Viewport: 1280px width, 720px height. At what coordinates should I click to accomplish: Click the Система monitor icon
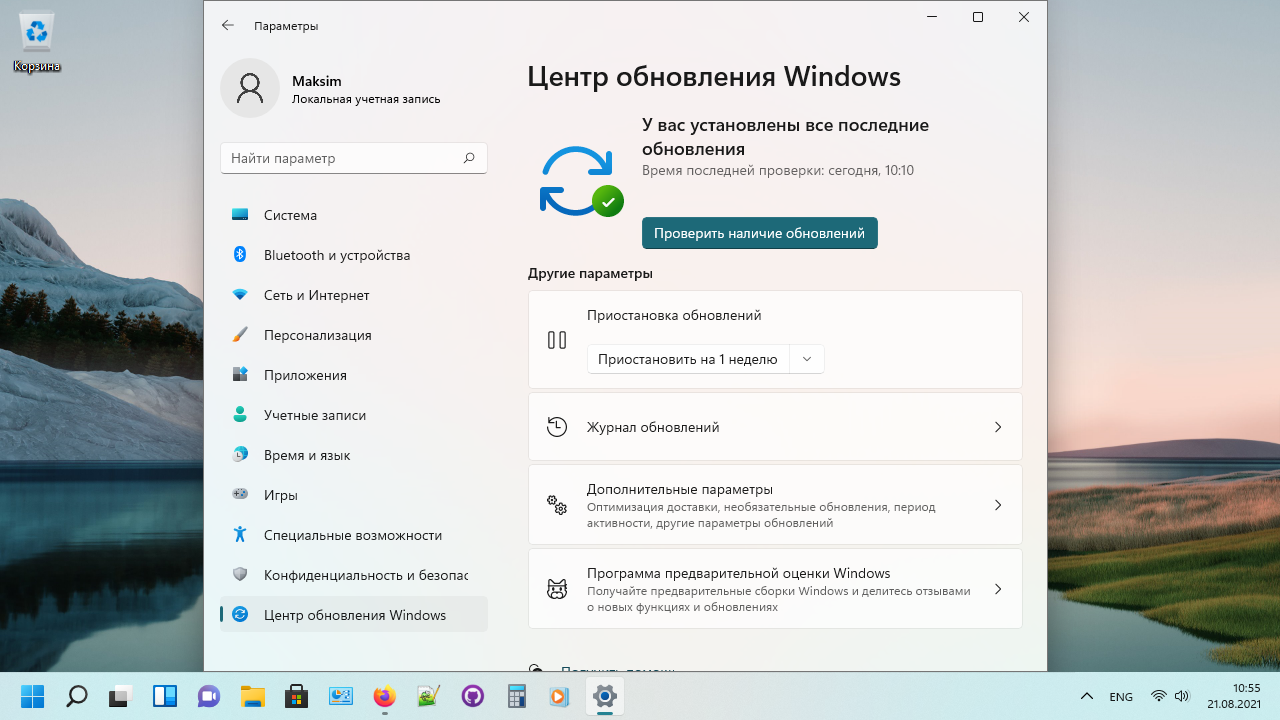(x=240, y=215)
